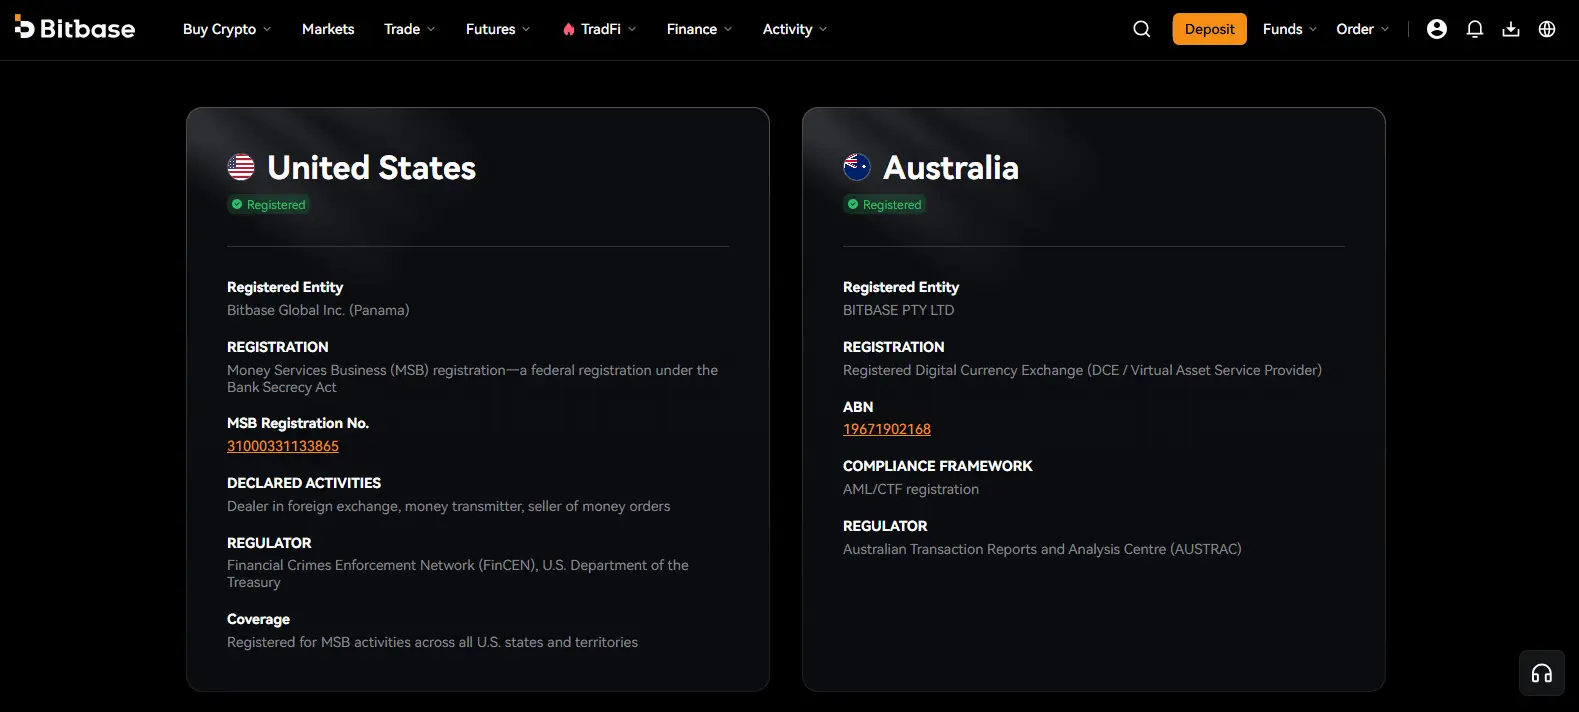This screenshot has height=712, width=1579.
Task: Click the Registered for MSB activities text
Action: point(432,642)
